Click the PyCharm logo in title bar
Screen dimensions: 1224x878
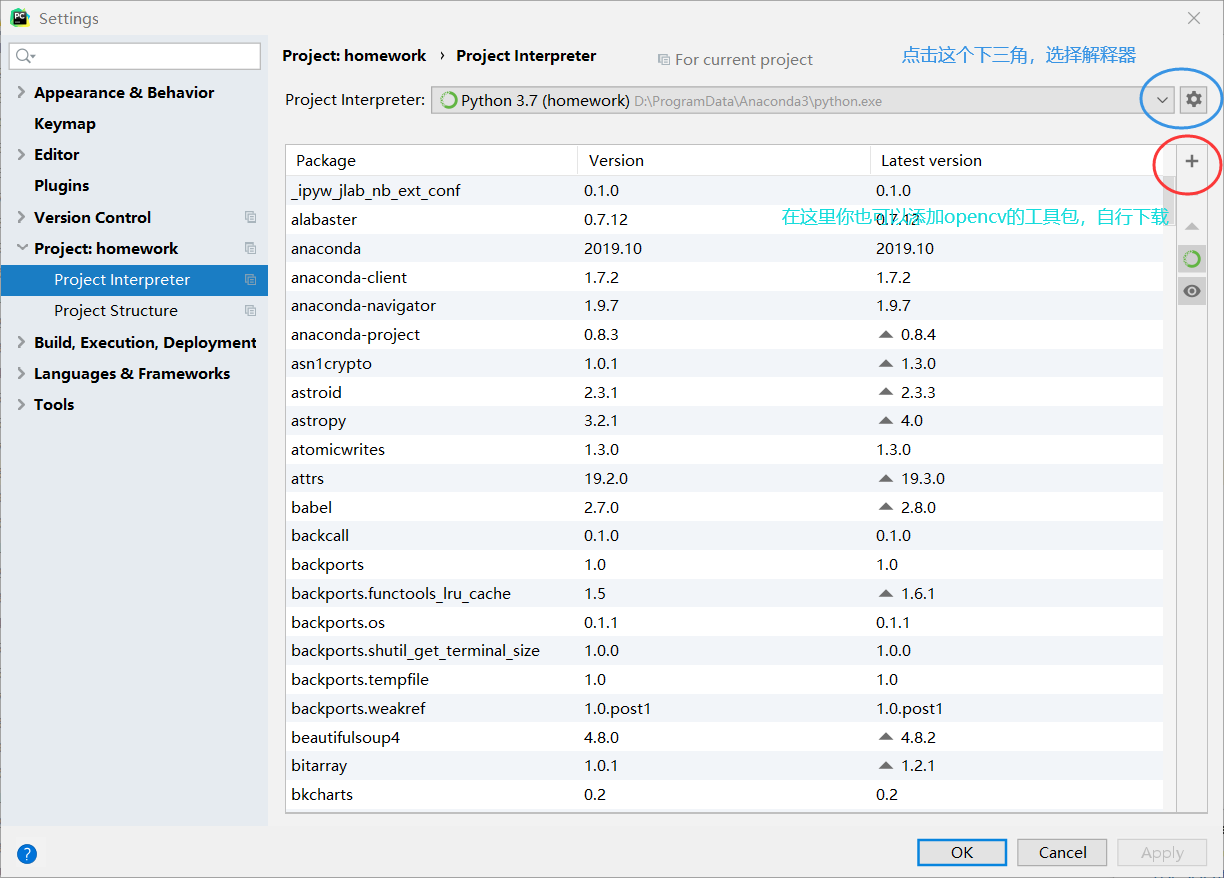[x=19, y=18]
